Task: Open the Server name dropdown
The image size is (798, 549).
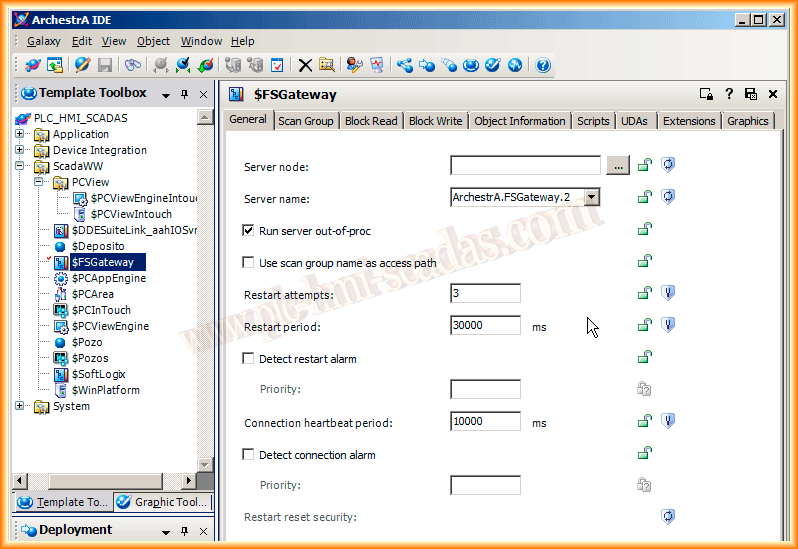Action: [x=591, y=197]
